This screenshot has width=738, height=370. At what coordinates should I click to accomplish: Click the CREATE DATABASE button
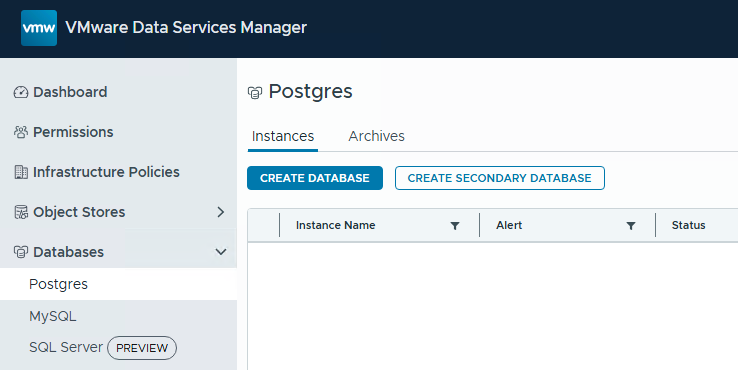tap(315, 178)
